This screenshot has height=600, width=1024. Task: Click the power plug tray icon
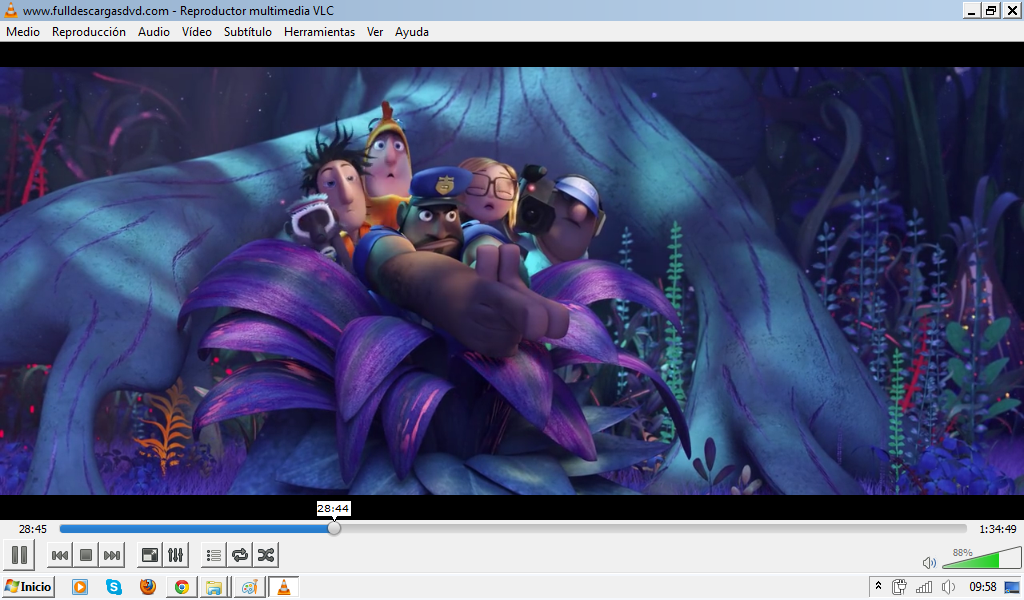click(899, 587)
